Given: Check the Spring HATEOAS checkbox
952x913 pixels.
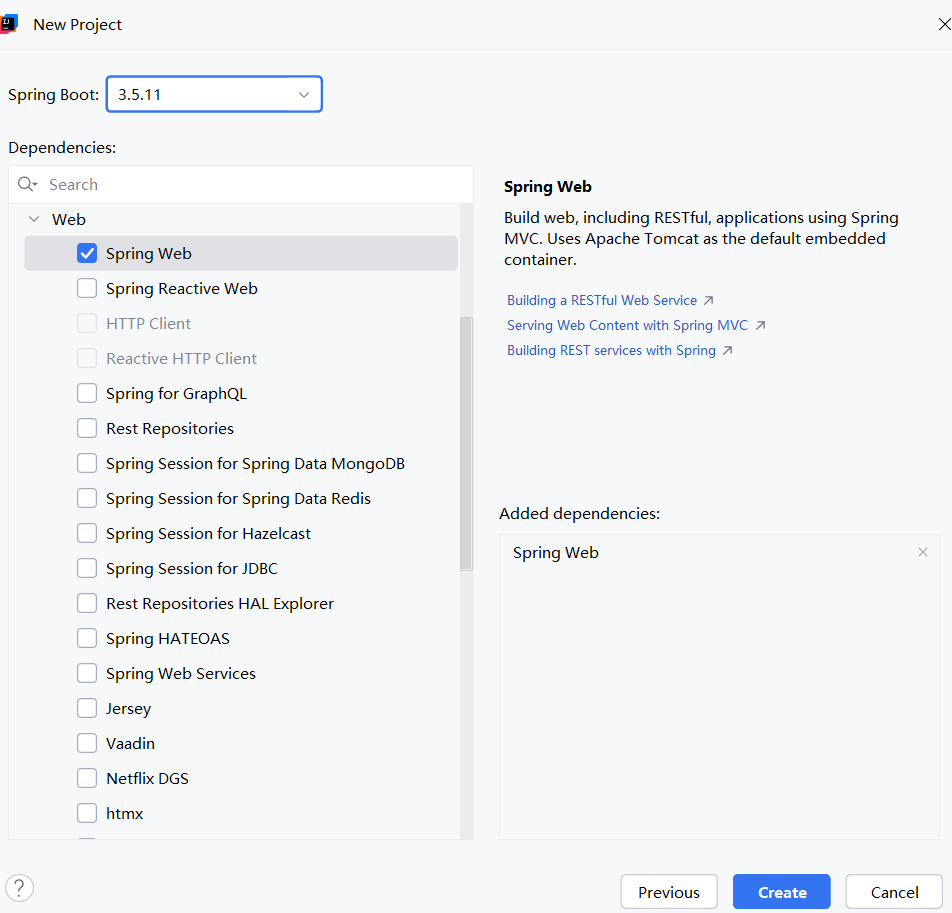Looking at the screenshot, I should tap(87, 639).
